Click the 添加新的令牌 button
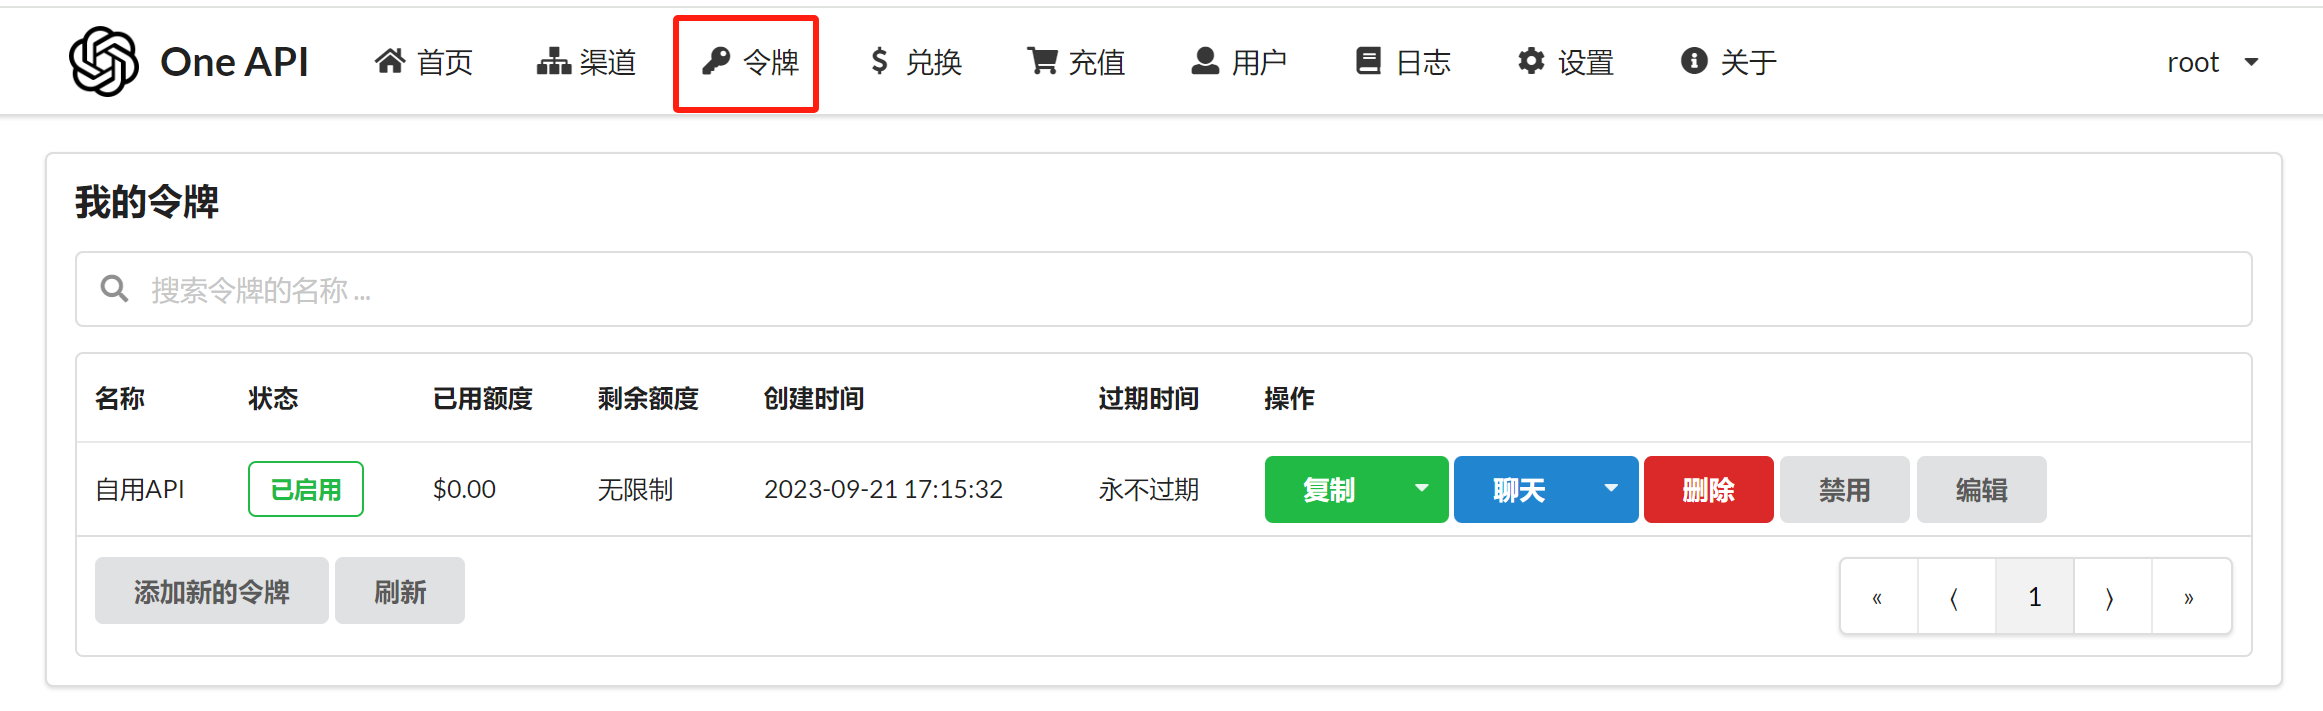The width and height of the screenshot is (2323, 711). click(x=212, y=591)
